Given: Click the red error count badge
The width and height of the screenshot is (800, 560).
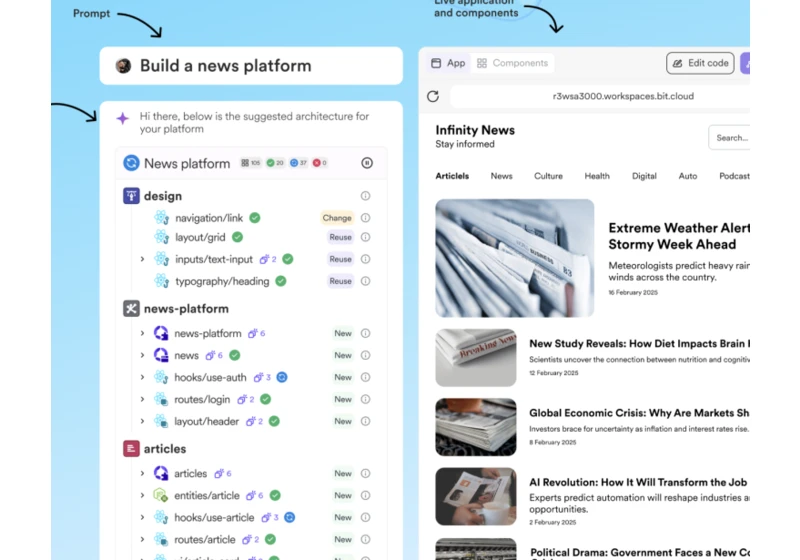Looking at the screenshot, I should (x=319, y=163).
